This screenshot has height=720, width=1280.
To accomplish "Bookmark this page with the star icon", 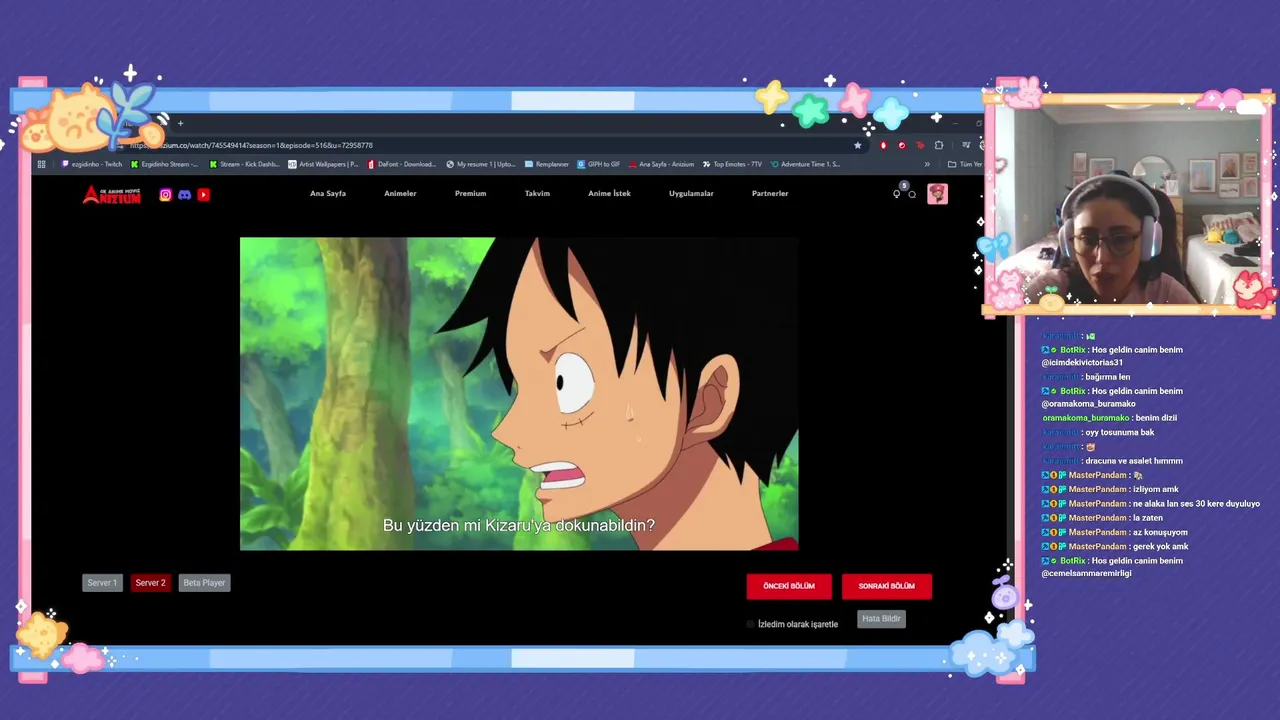I will click(857, 145).
